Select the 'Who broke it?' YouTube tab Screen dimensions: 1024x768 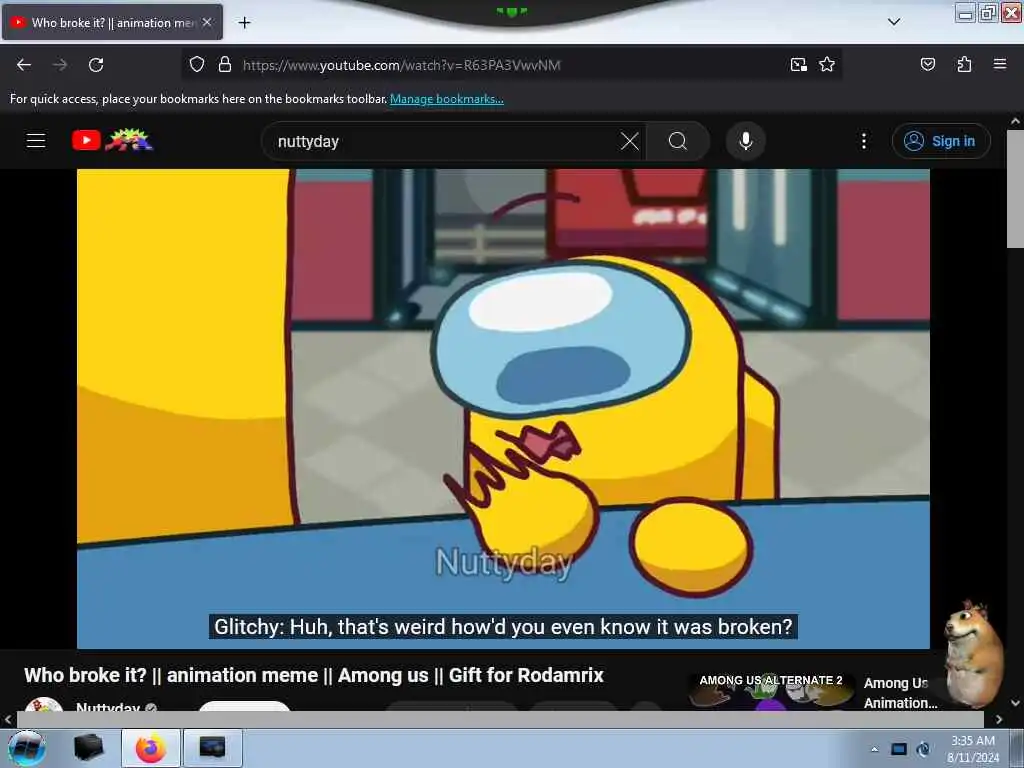[x=112, y=22]
